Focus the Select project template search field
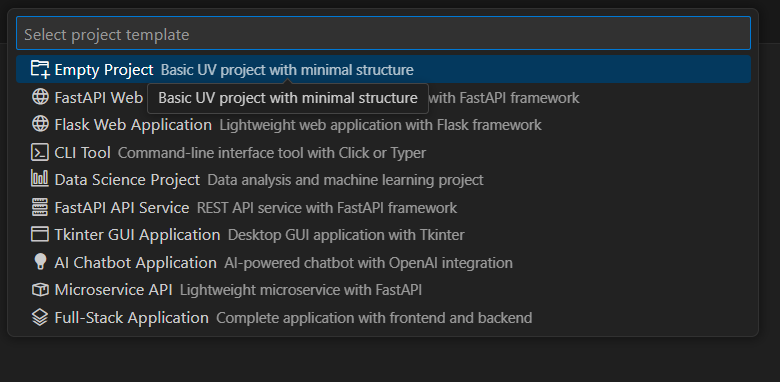 pos(383,33)
